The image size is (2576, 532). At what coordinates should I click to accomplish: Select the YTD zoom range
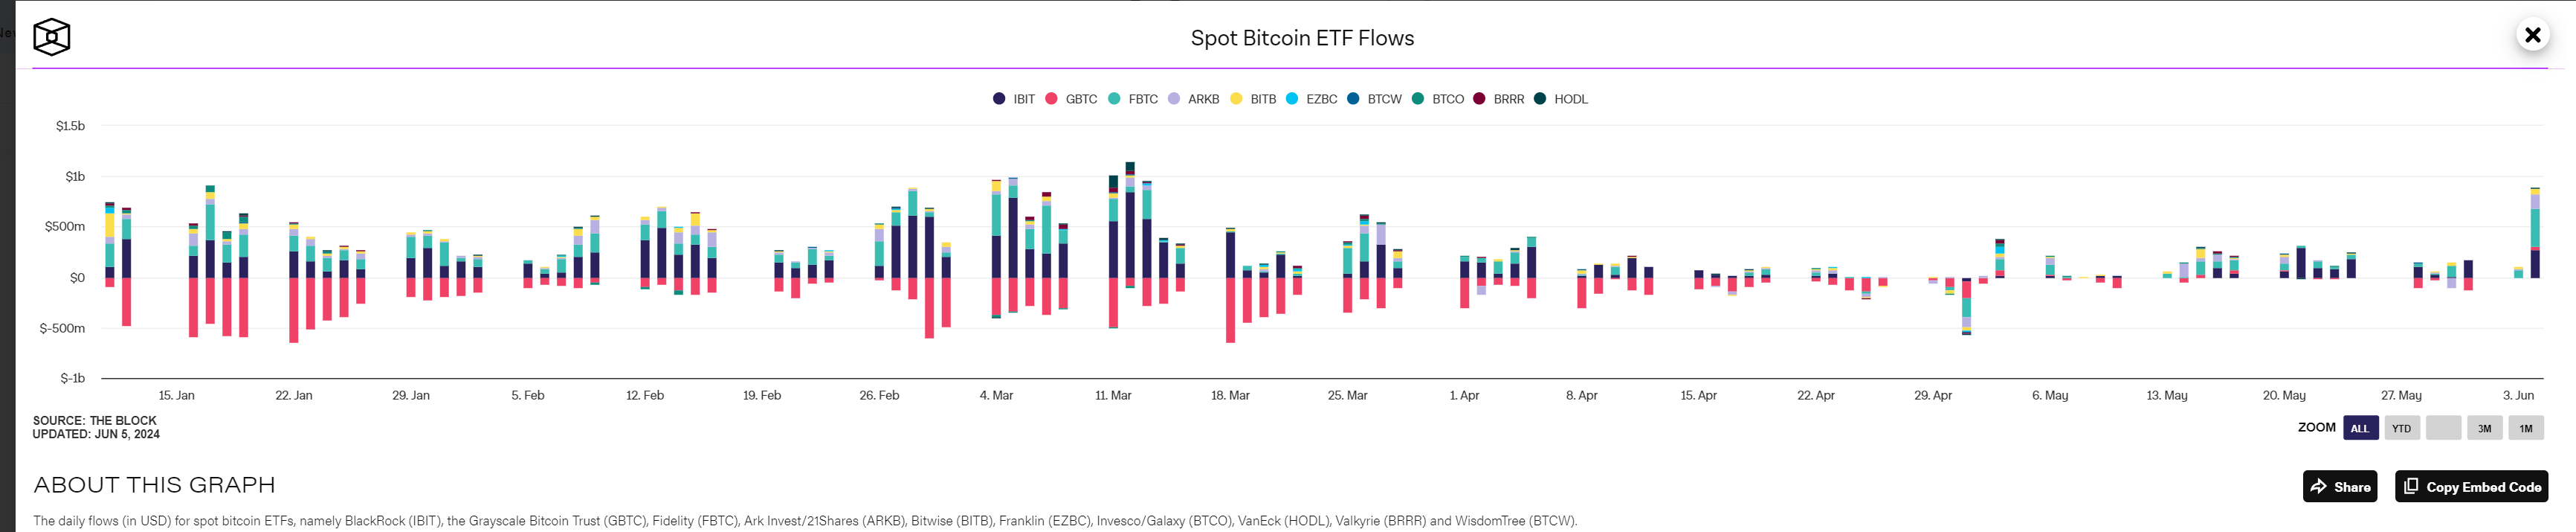2401,428
